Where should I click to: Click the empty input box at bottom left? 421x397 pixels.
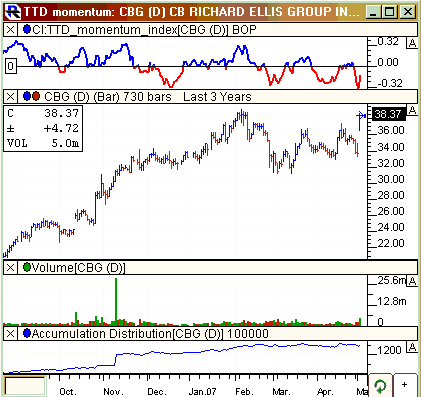click(x=25, y=386)
